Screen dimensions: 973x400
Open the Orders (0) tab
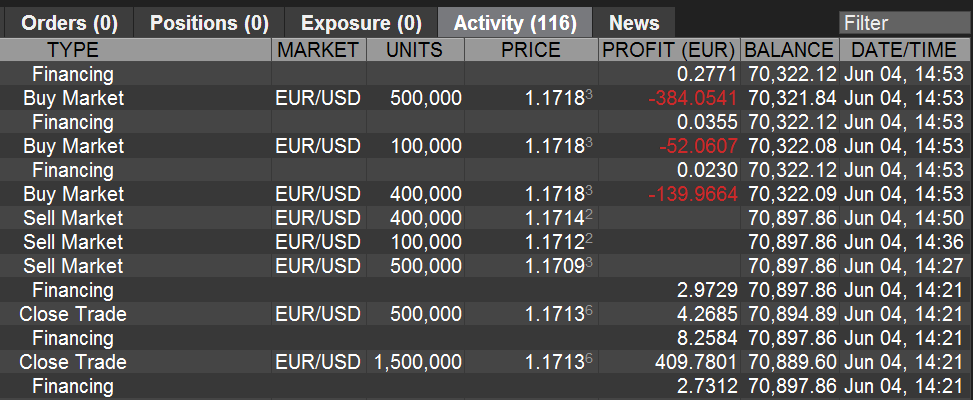point(67,23)
